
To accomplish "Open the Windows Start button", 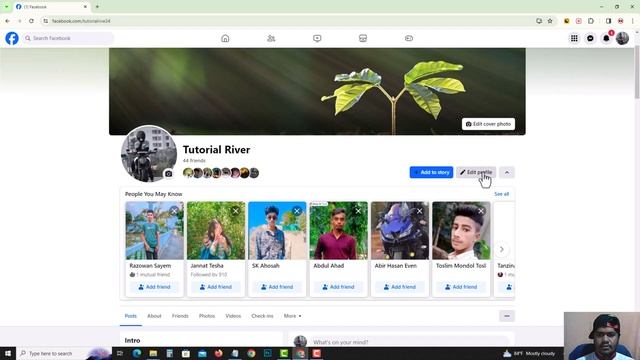I will (7, 353).
